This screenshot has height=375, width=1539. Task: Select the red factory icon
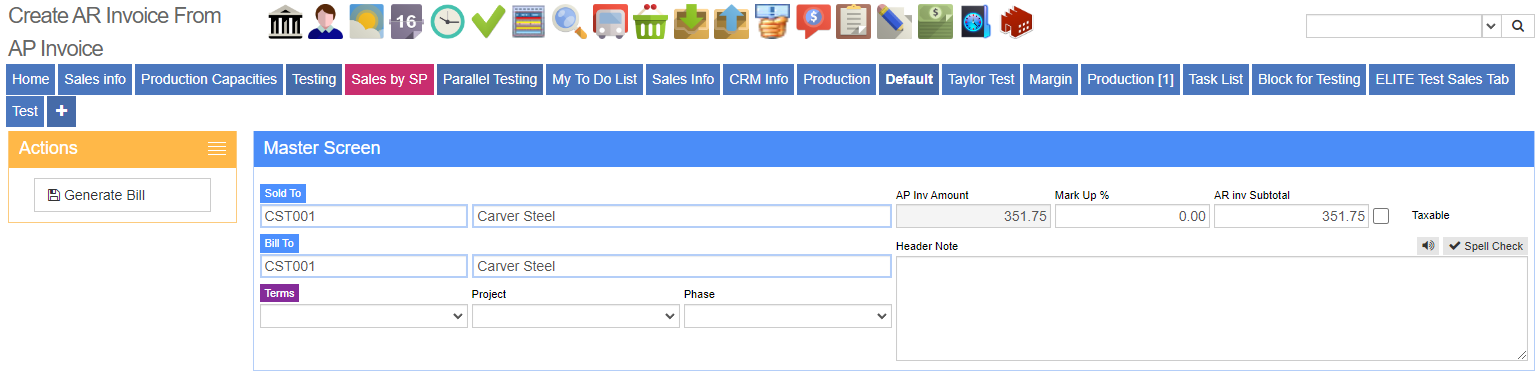pyautogui.click(x=1016, y=21)
